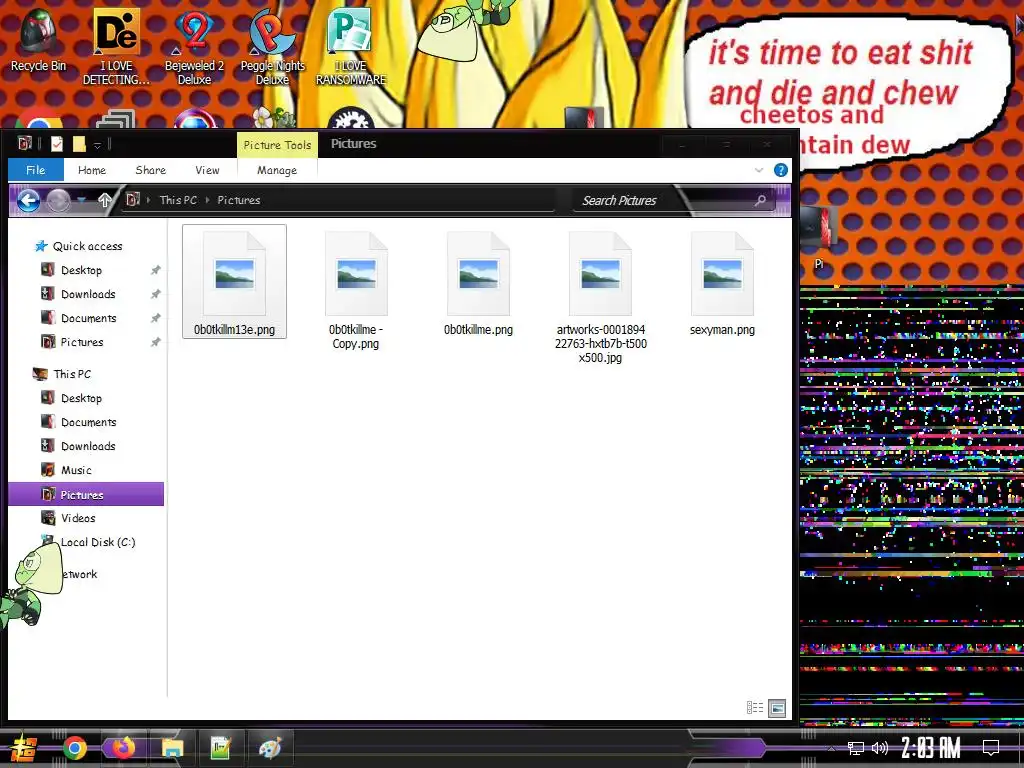This screenshot has width=1024, height=768.
Task: Open Paint from the taskbar
Action: tap(270, 748)
